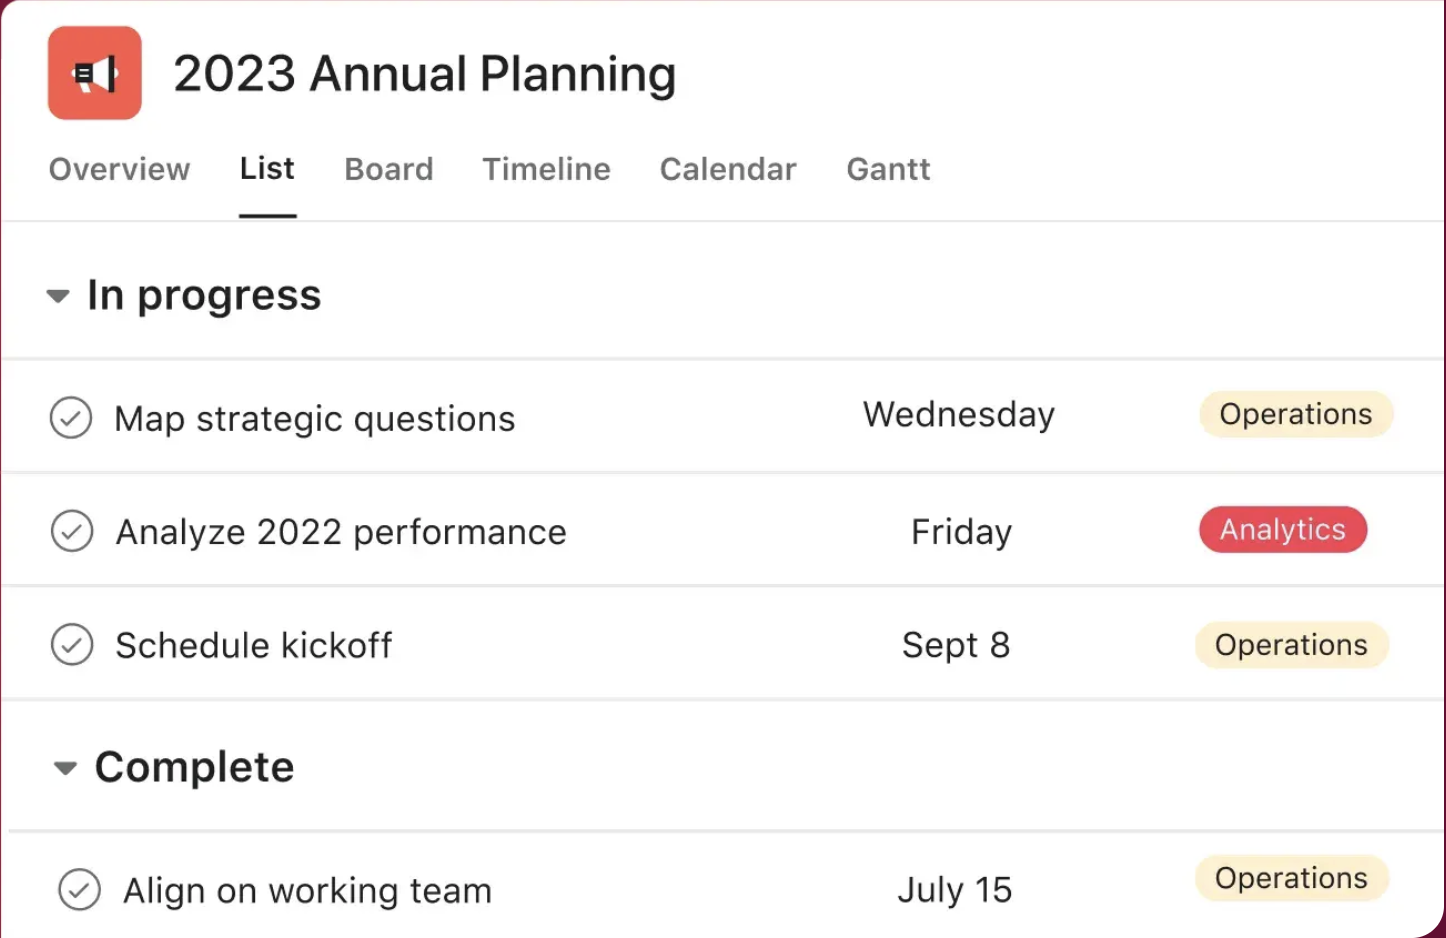The width and height of the screenshot is (1446, 938).
Task: Click the Wednesday due date
Action: tap(959, 415)
